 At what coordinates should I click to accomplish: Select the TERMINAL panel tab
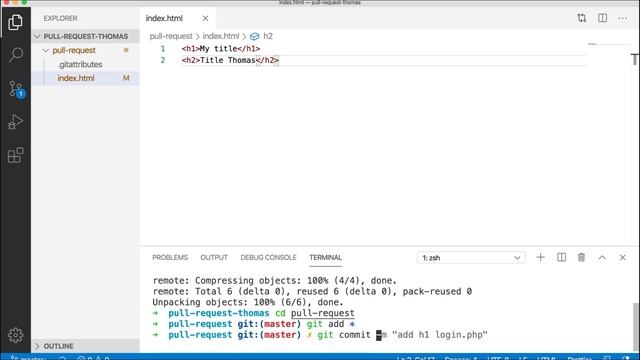325,258
